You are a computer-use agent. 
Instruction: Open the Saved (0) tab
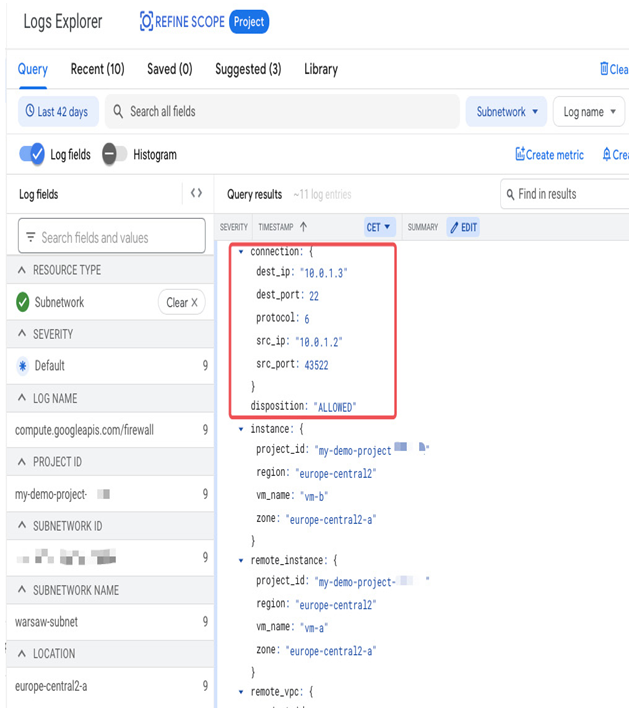pos(170,69)
